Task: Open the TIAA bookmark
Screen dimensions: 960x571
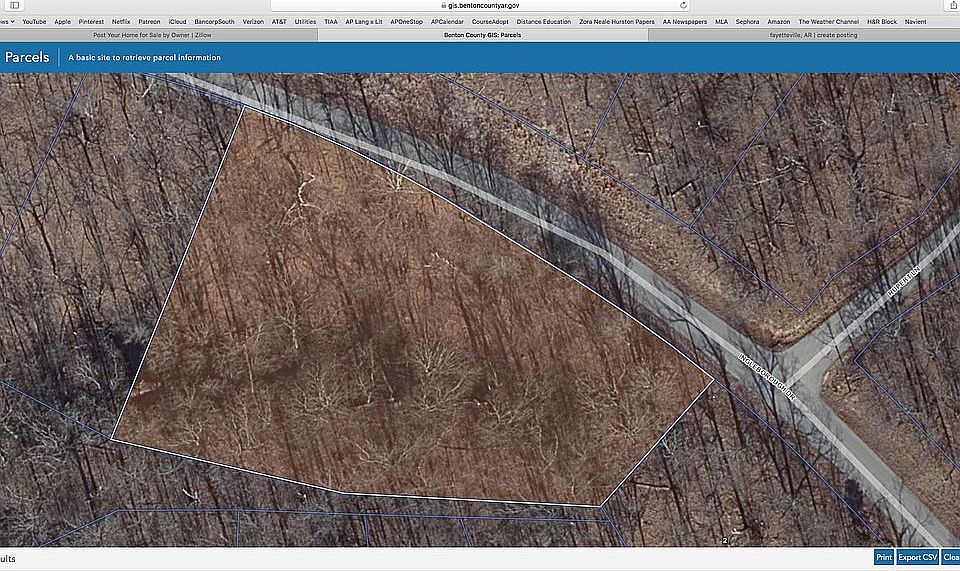Action: coord(331,21)
